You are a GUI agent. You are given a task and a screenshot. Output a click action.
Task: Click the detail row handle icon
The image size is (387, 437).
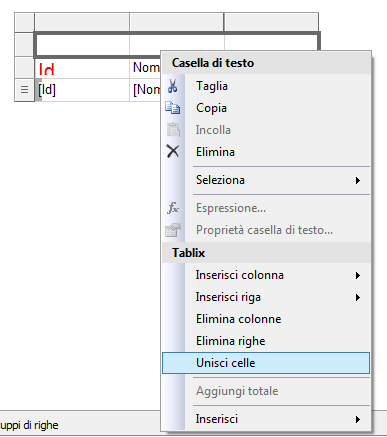pos(24,90)
